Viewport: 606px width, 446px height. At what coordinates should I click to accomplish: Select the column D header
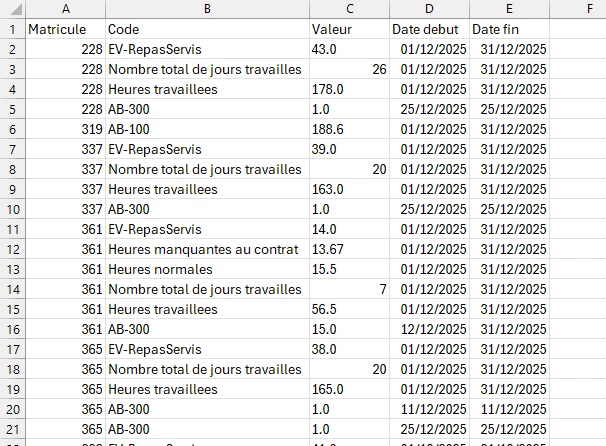click(x=429, y=9)
